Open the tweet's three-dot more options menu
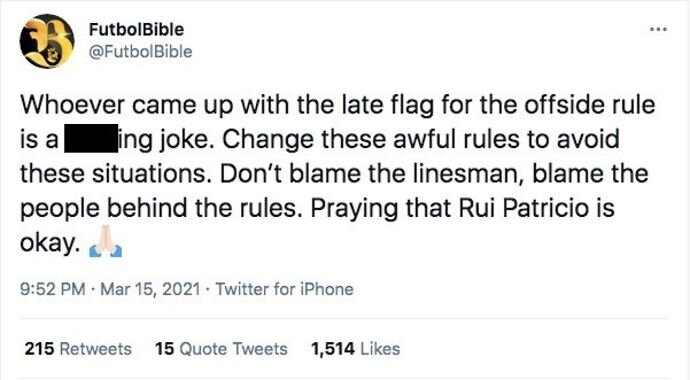Viewport: 690px width, 380px height. [x=658, y=29]
